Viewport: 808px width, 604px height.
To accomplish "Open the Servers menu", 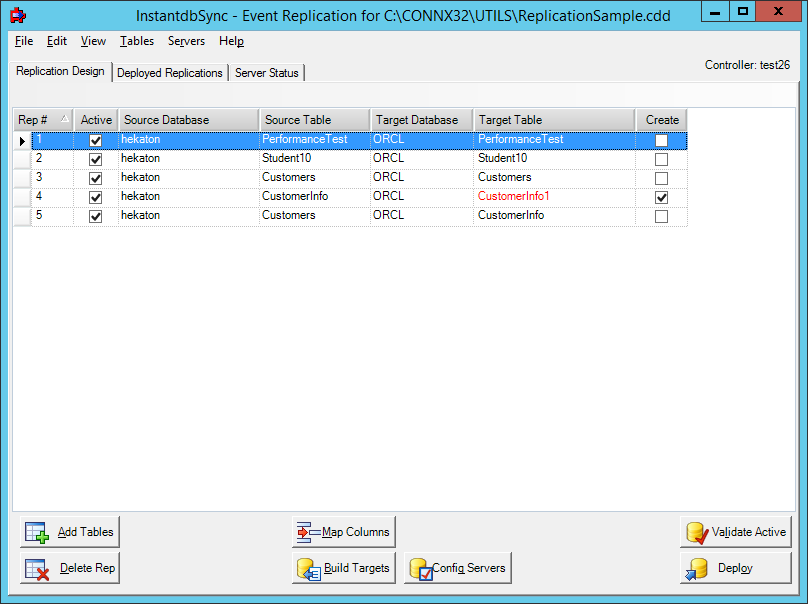I will click(x=186, y=41).
